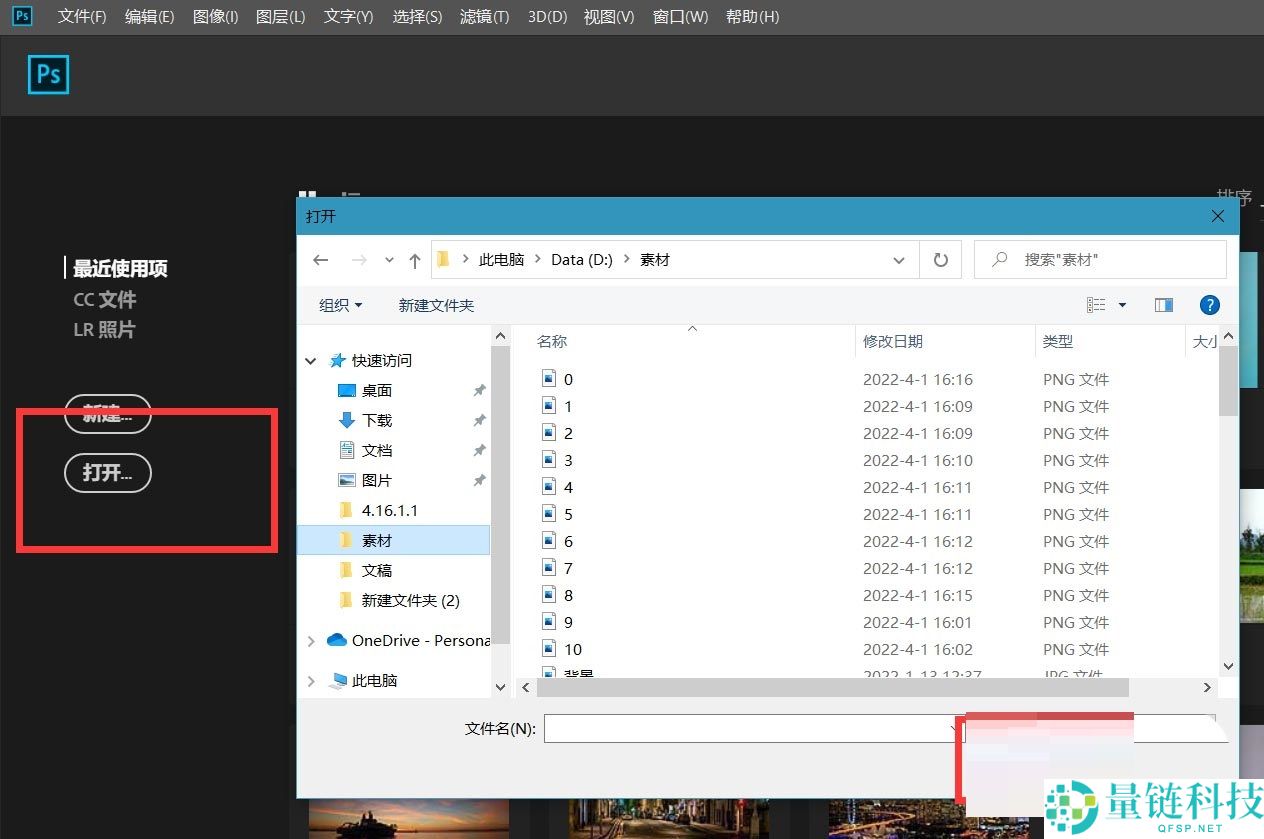
Task: Open the 滤镜 menu
Action: pos(484,16)
